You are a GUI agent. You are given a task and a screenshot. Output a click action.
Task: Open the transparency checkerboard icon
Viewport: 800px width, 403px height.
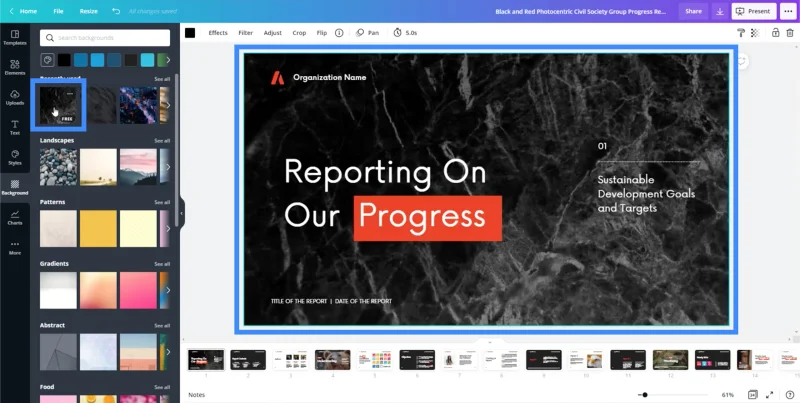click(x=755, y=33)
